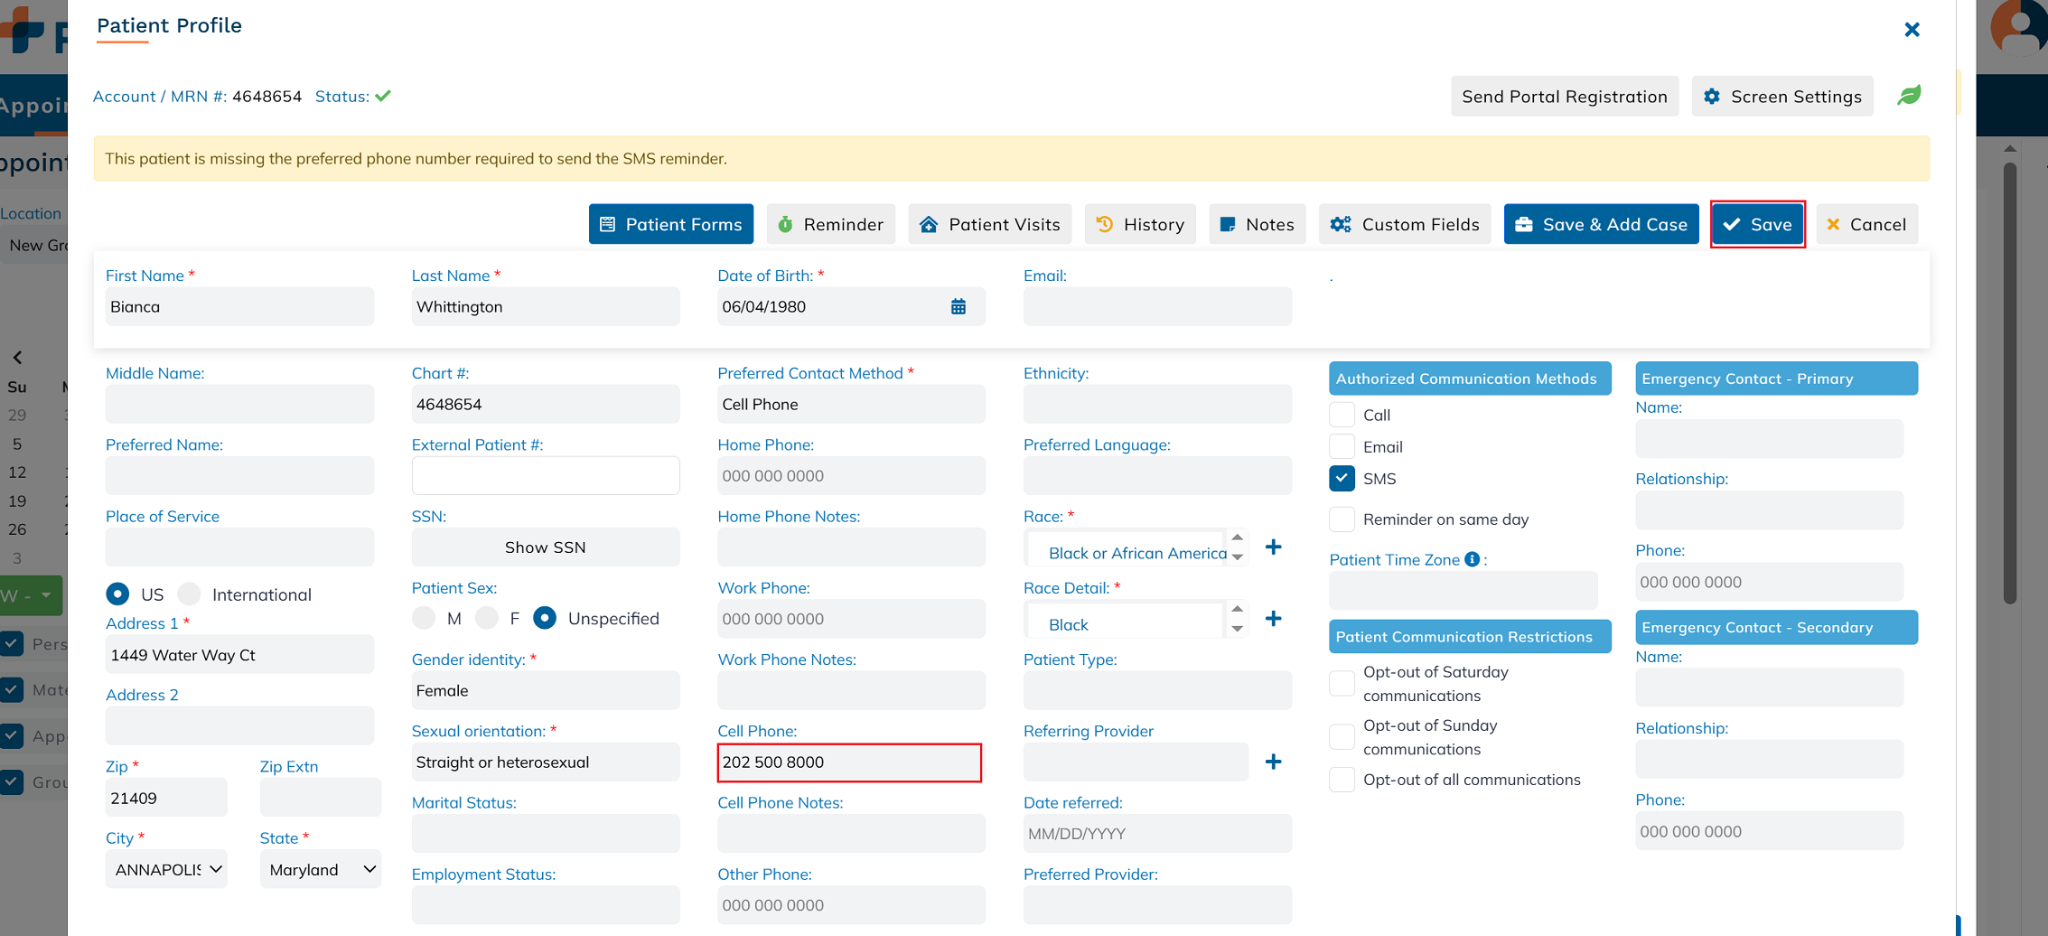Check Opt-out of all communications
Image resolution: width=2048 pixels, height=936 pixels.
click(1342, 780)
